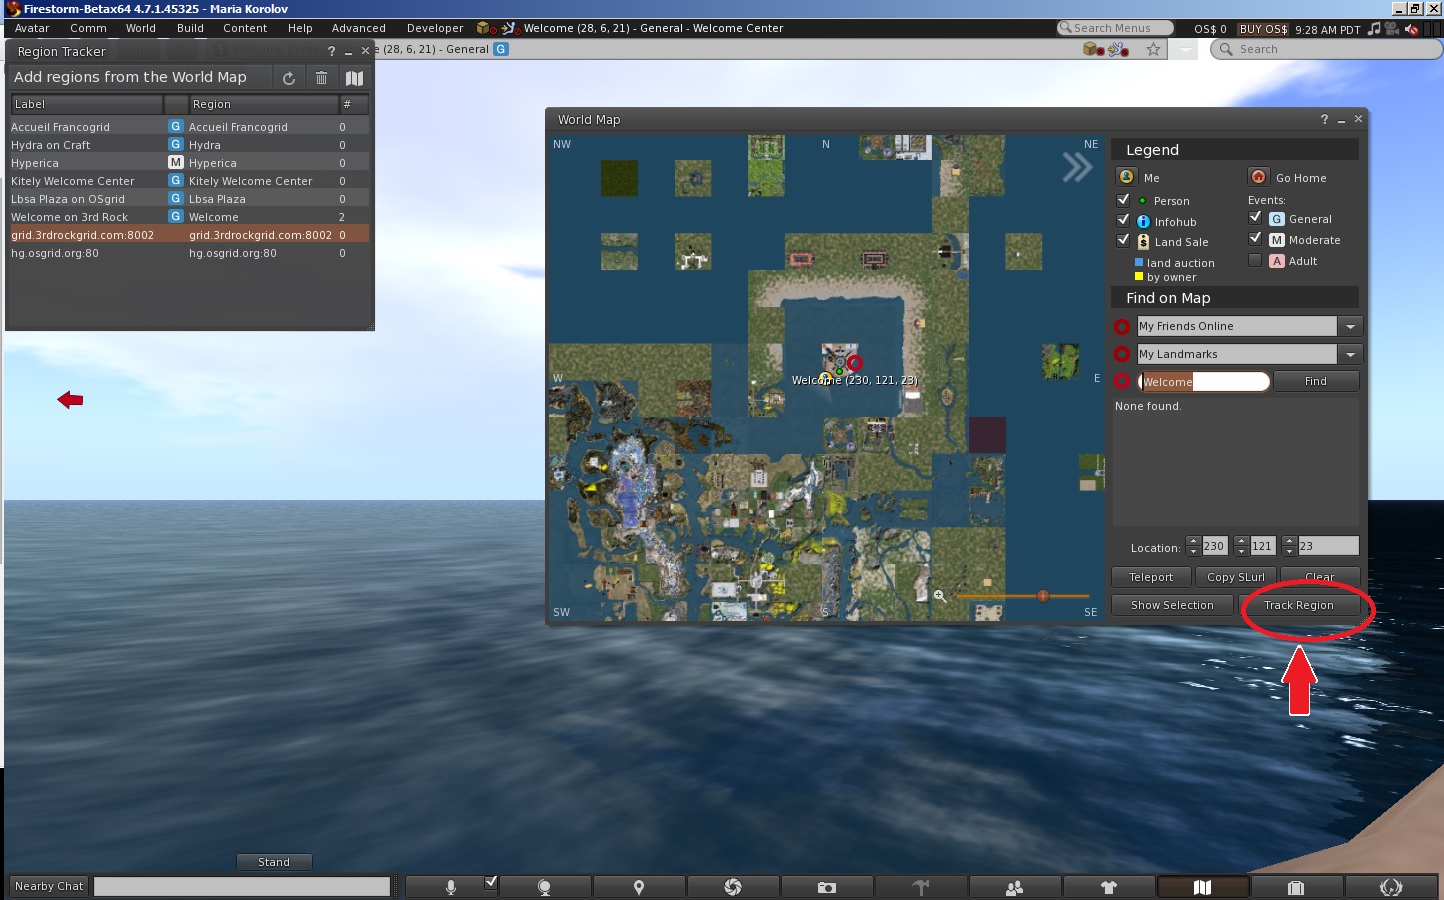Uncheck the Infohub legend checkbox
The width and height of the screenshot is (1444, 900).
click(1123, 220)
